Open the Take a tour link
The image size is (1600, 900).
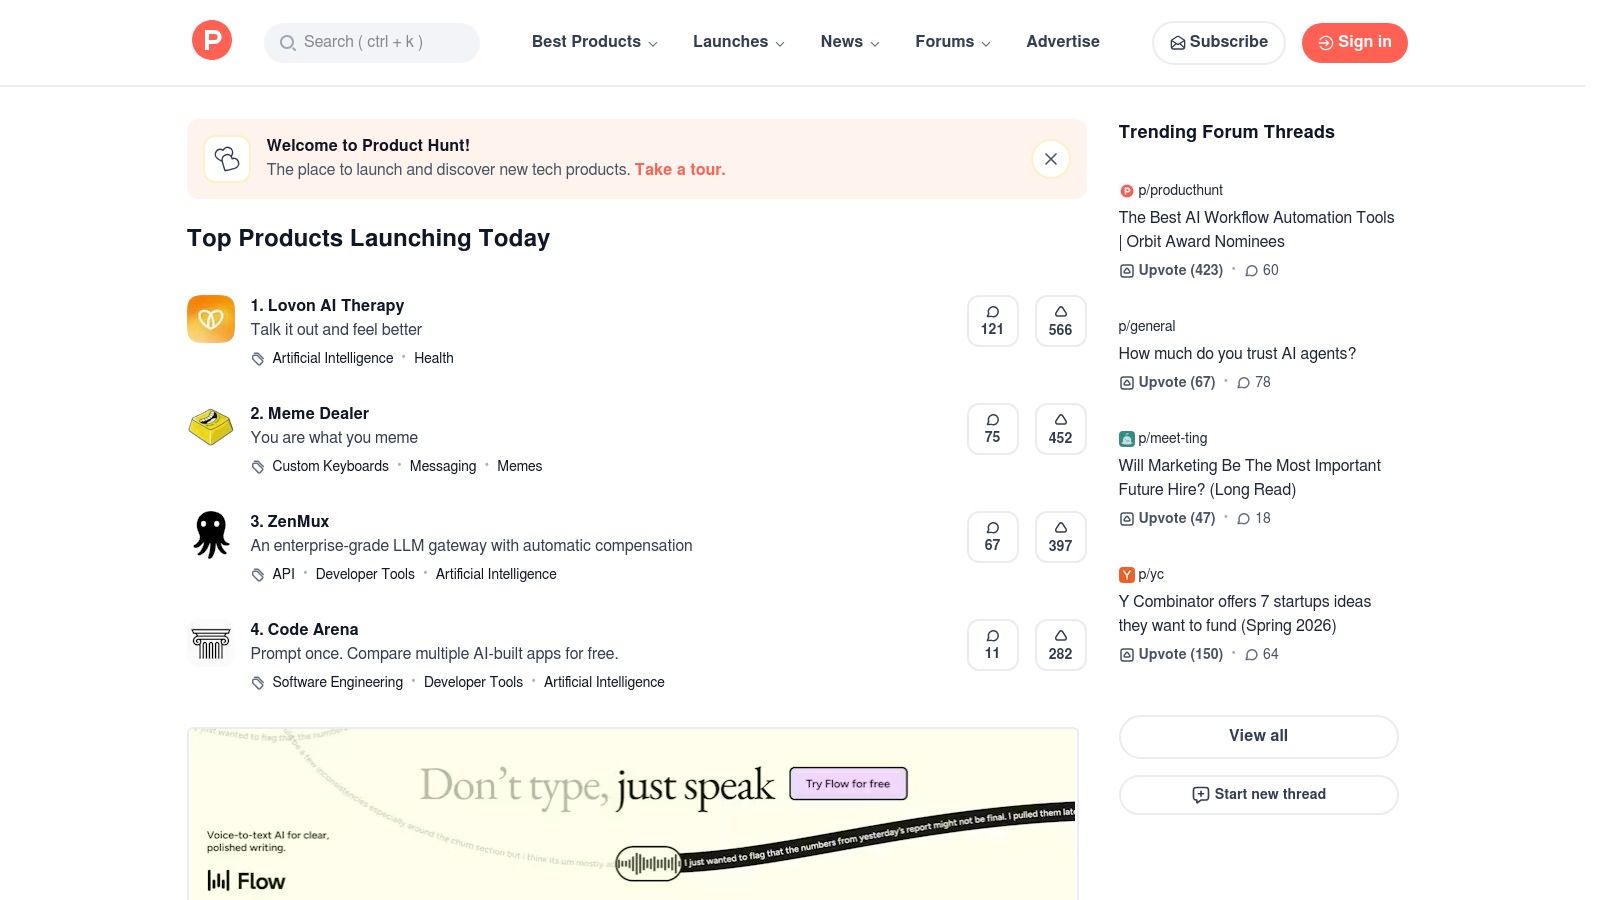(x=679, y=169)
